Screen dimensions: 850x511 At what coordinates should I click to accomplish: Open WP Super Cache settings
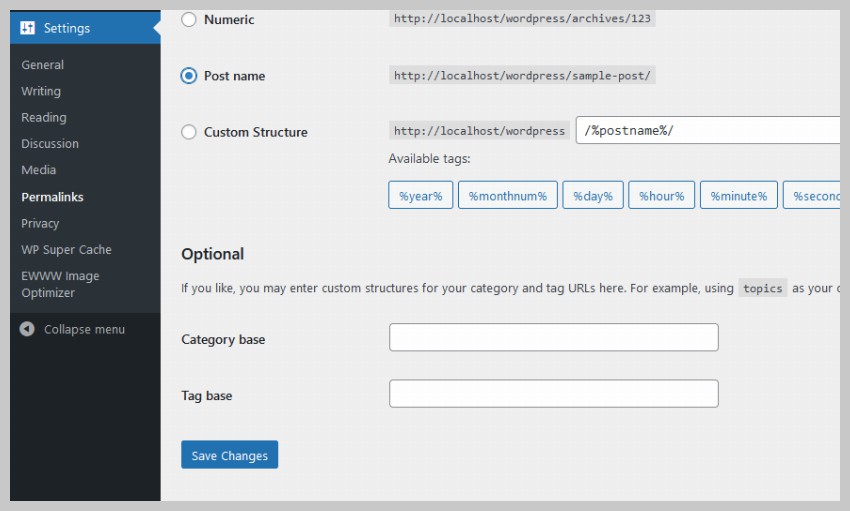click(66, 250)
